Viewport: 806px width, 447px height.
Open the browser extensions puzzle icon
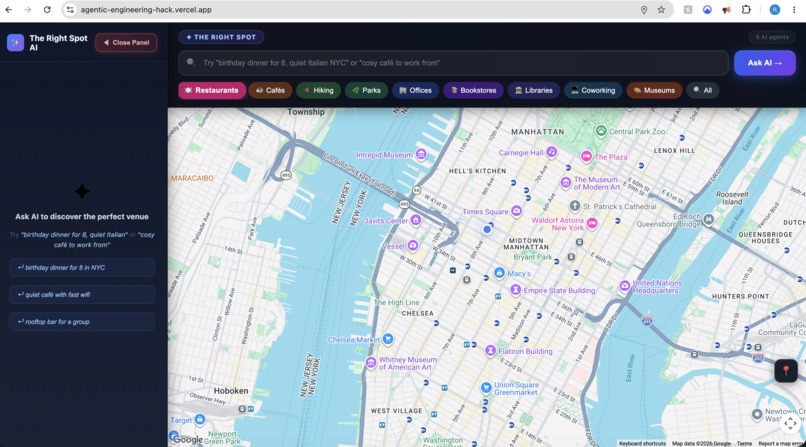coord(746,10)
